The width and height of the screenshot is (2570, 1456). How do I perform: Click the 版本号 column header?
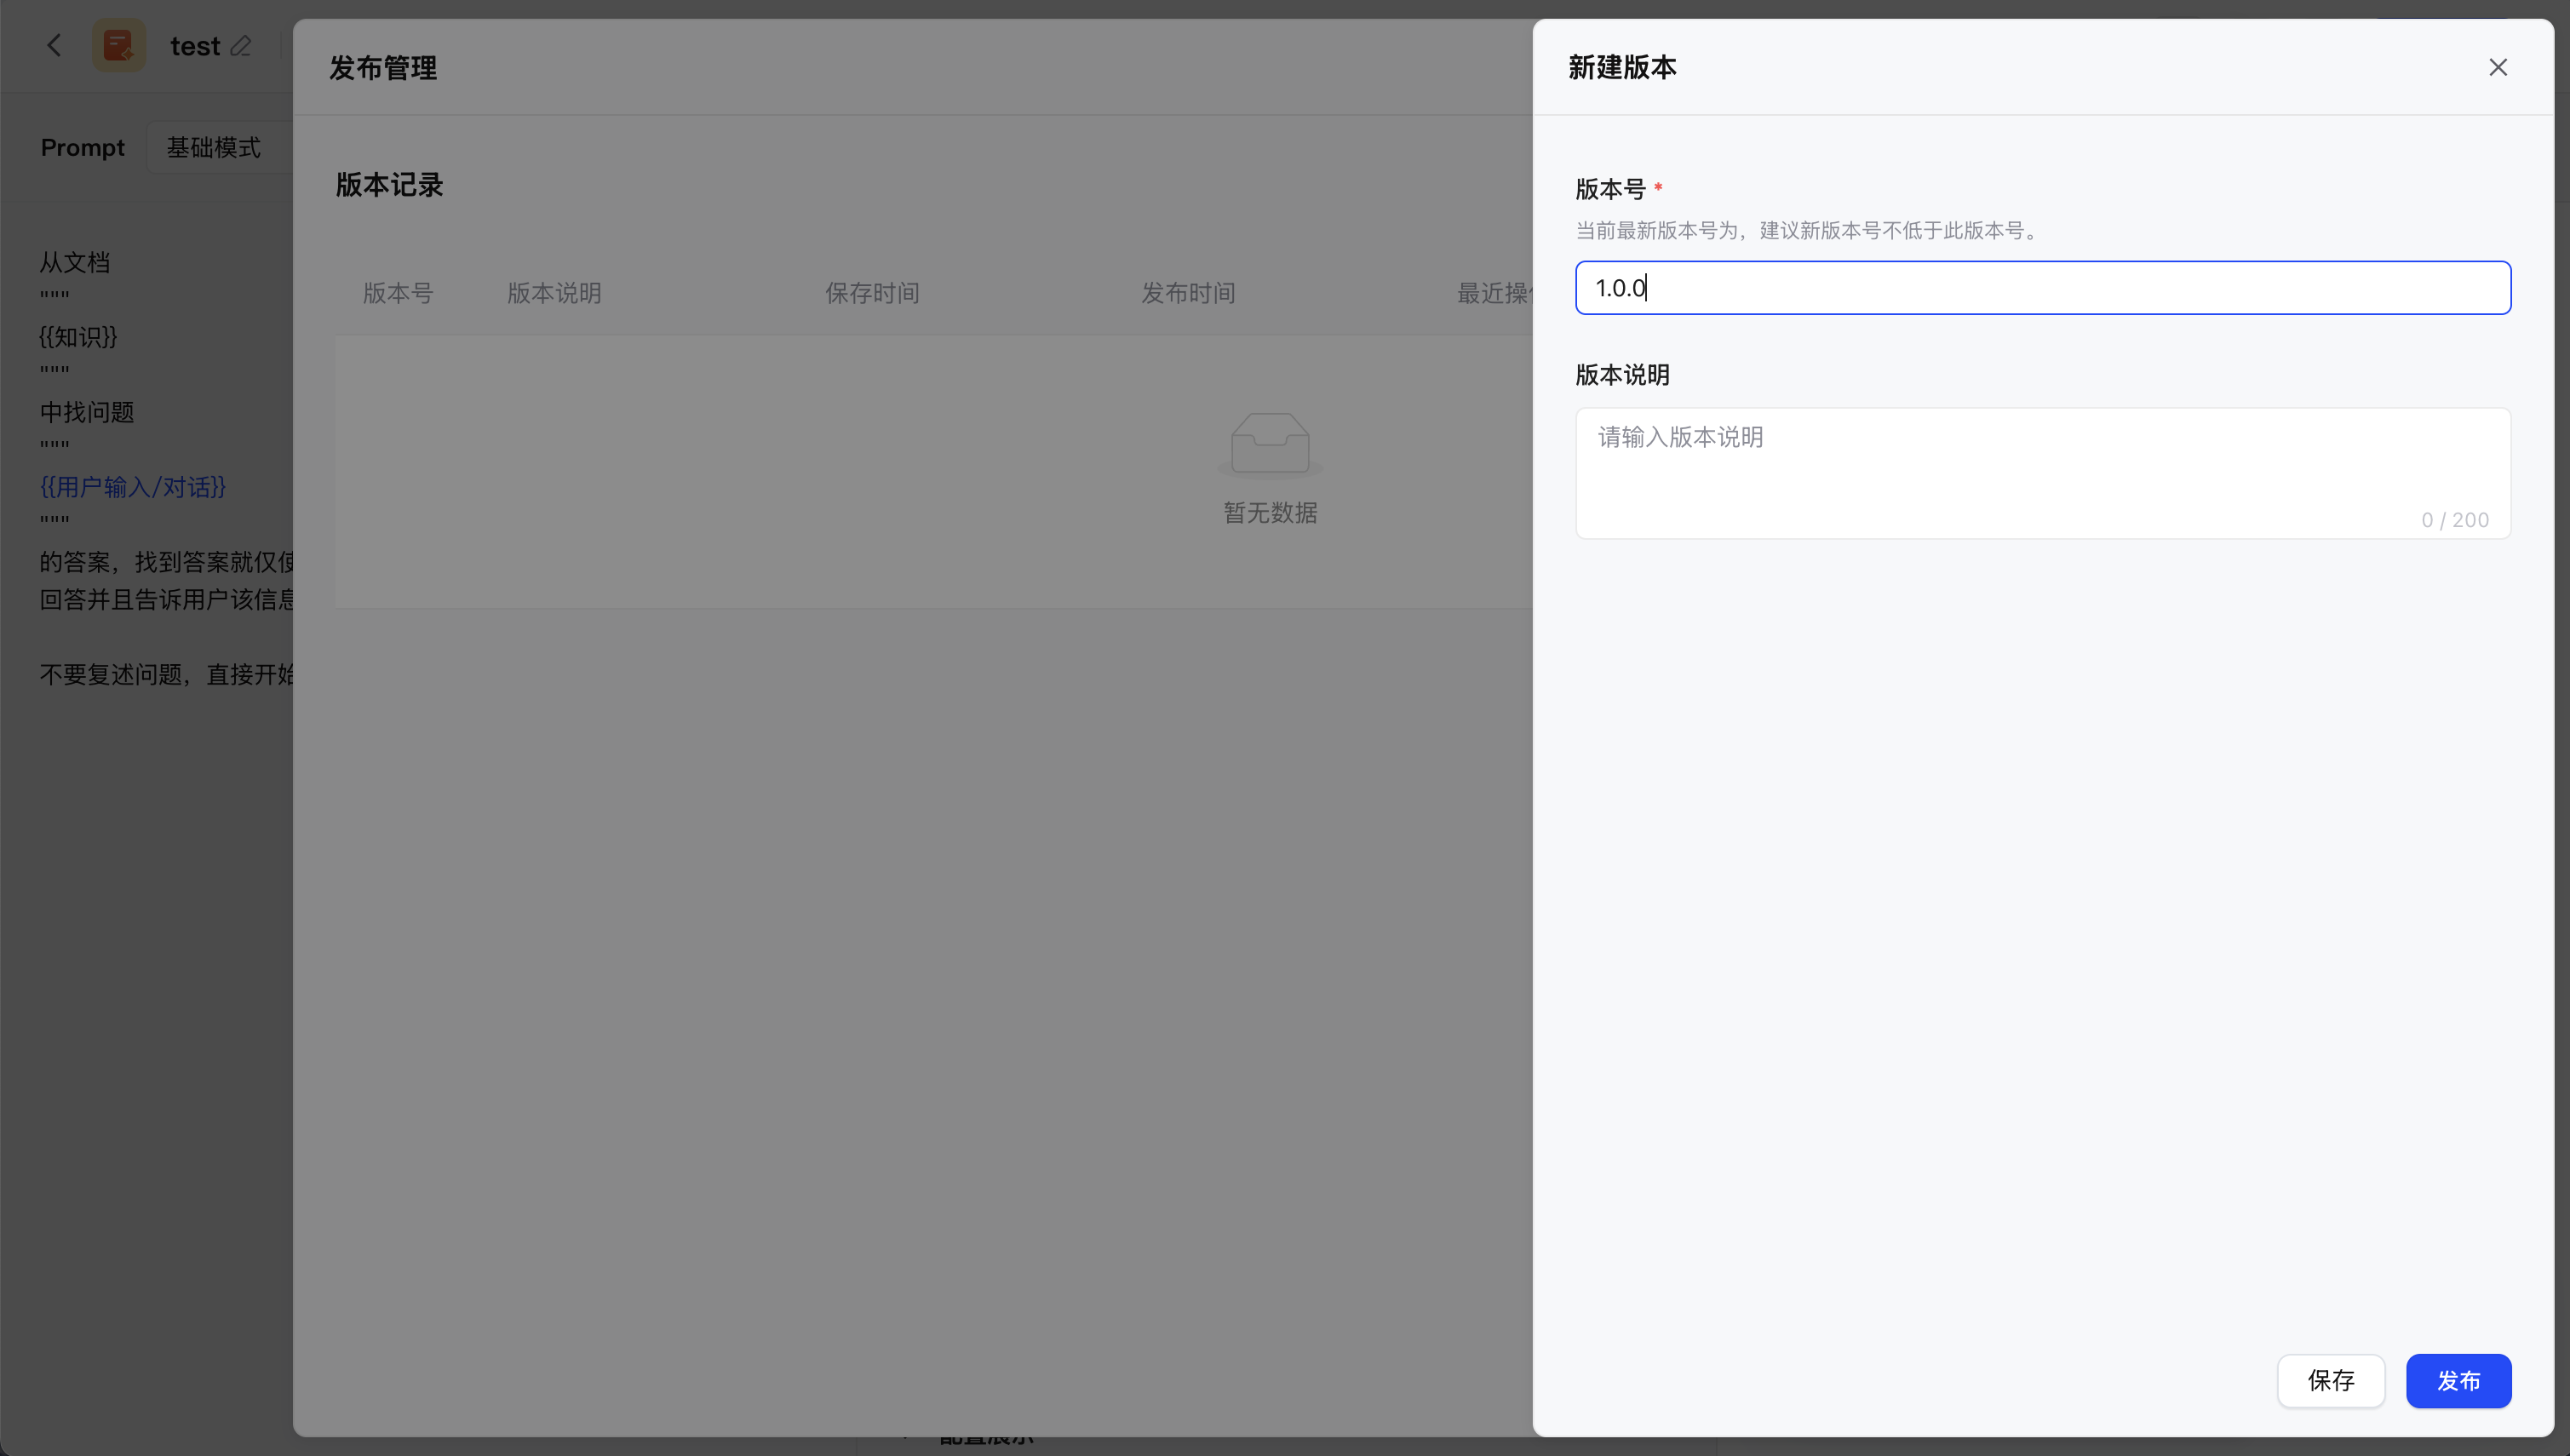tap(397, 293)
